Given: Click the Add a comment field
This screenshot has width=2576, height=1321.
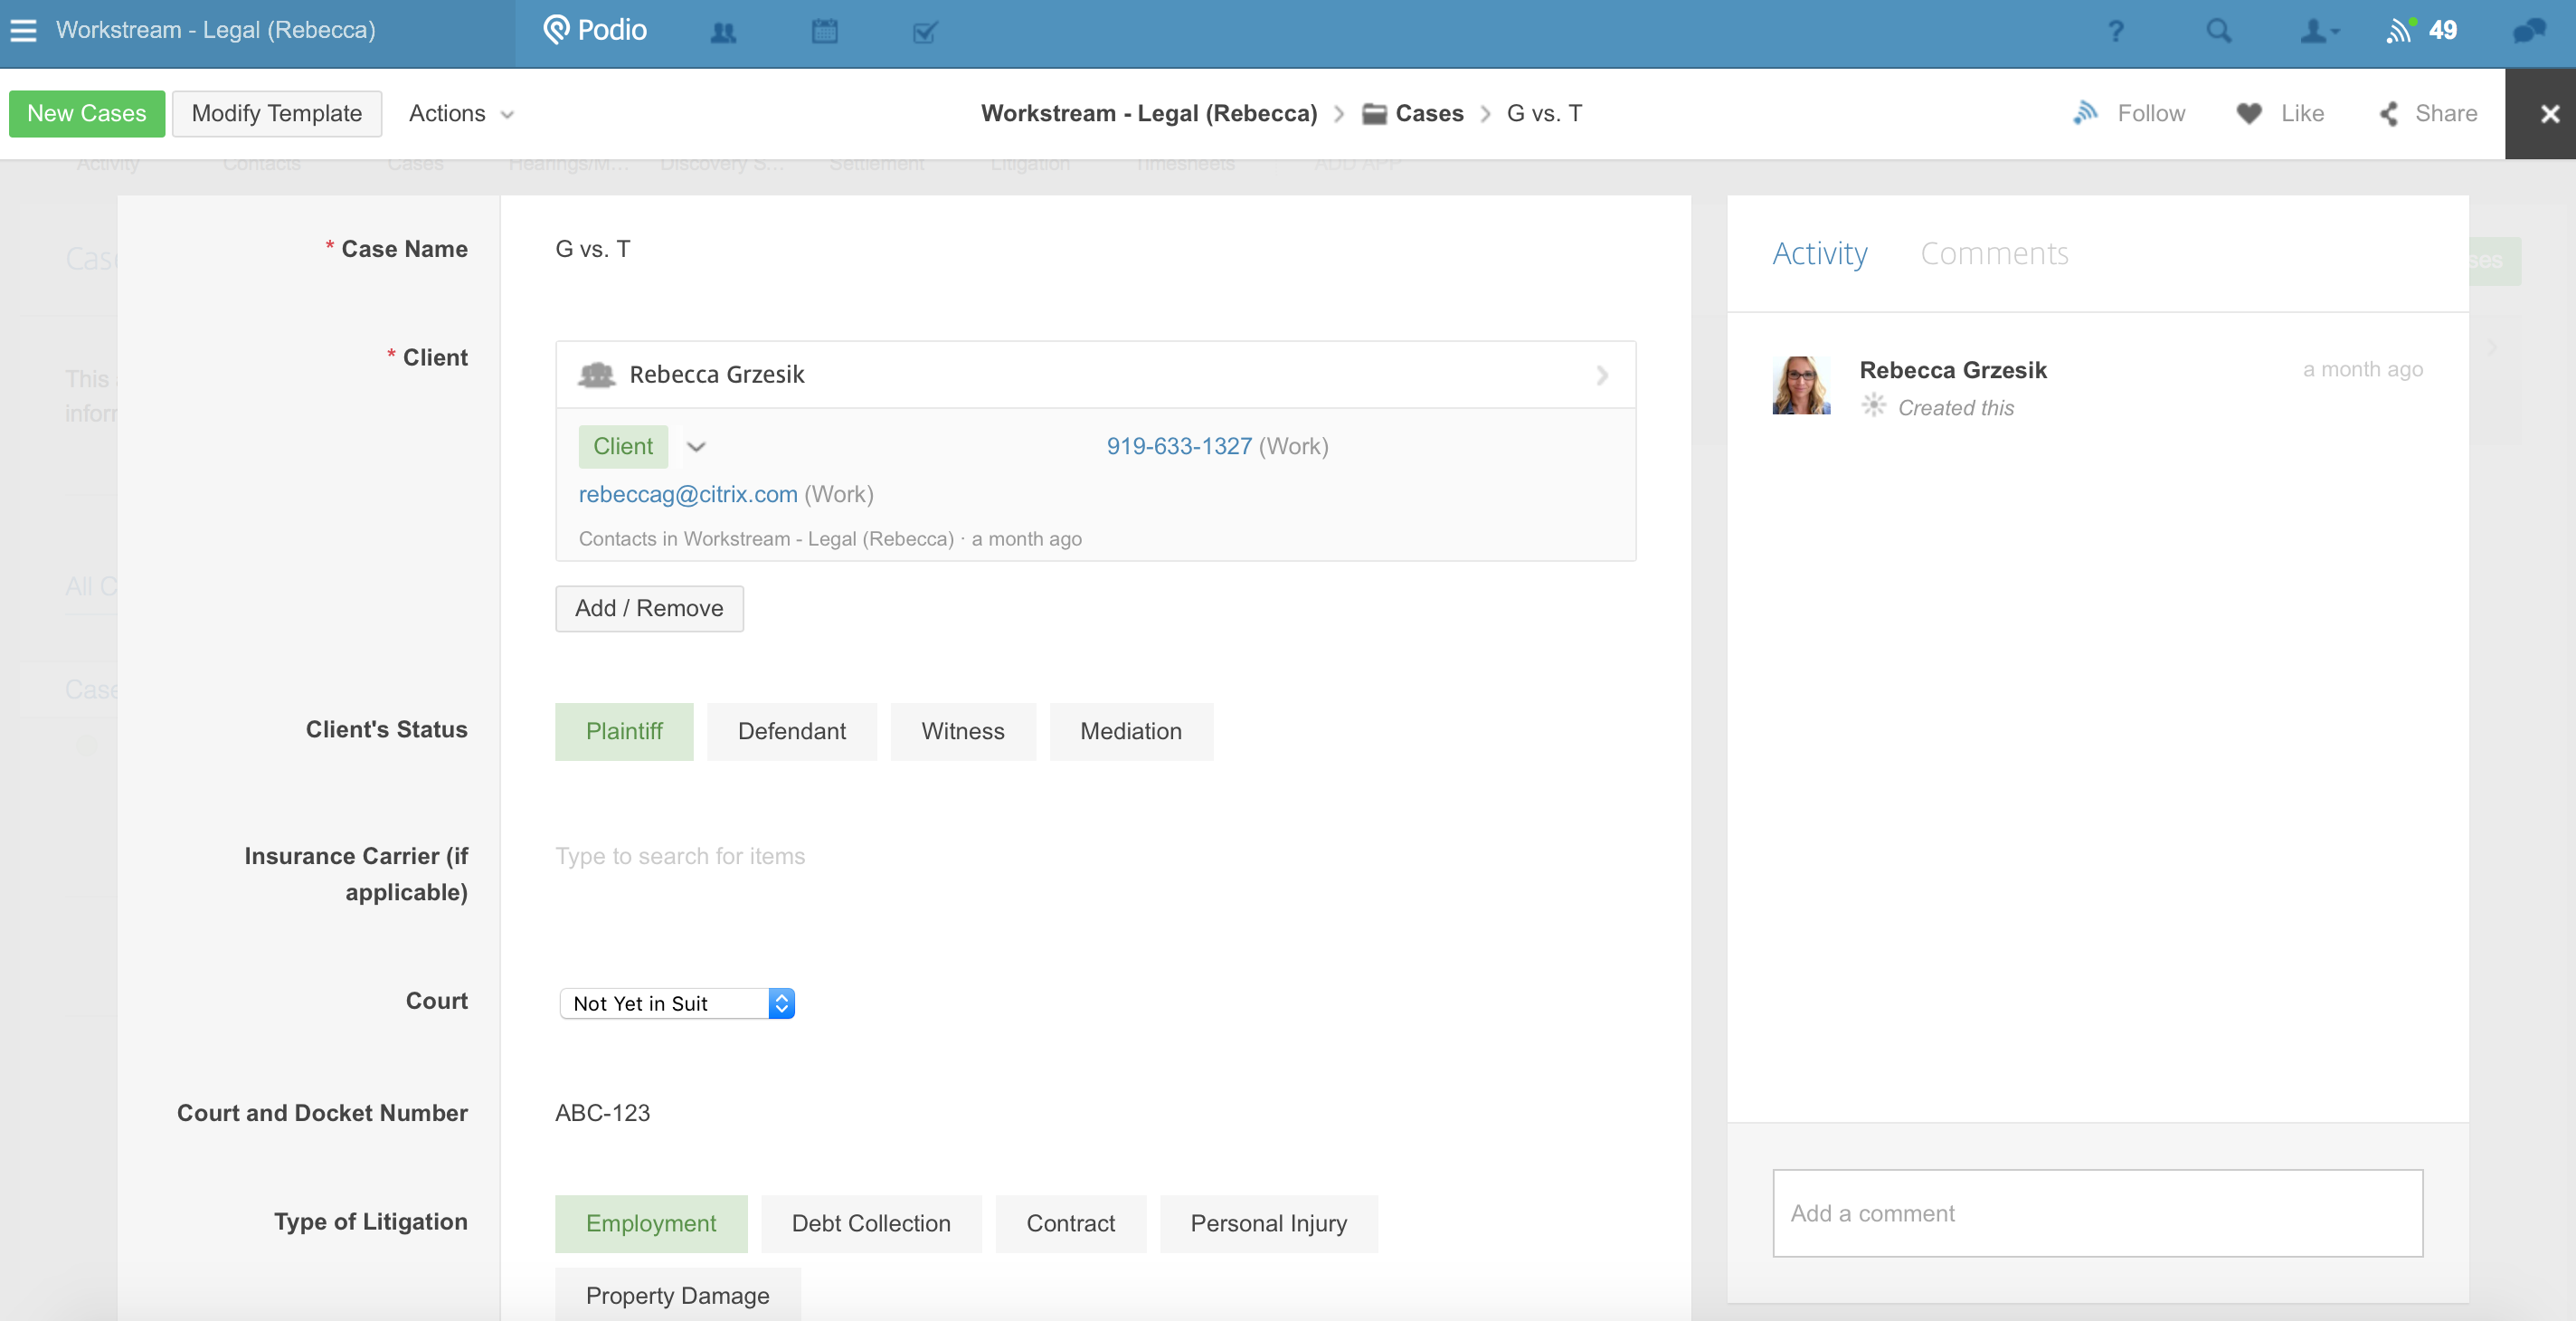Looking at the screenshot, I should click(2096, 1213).
